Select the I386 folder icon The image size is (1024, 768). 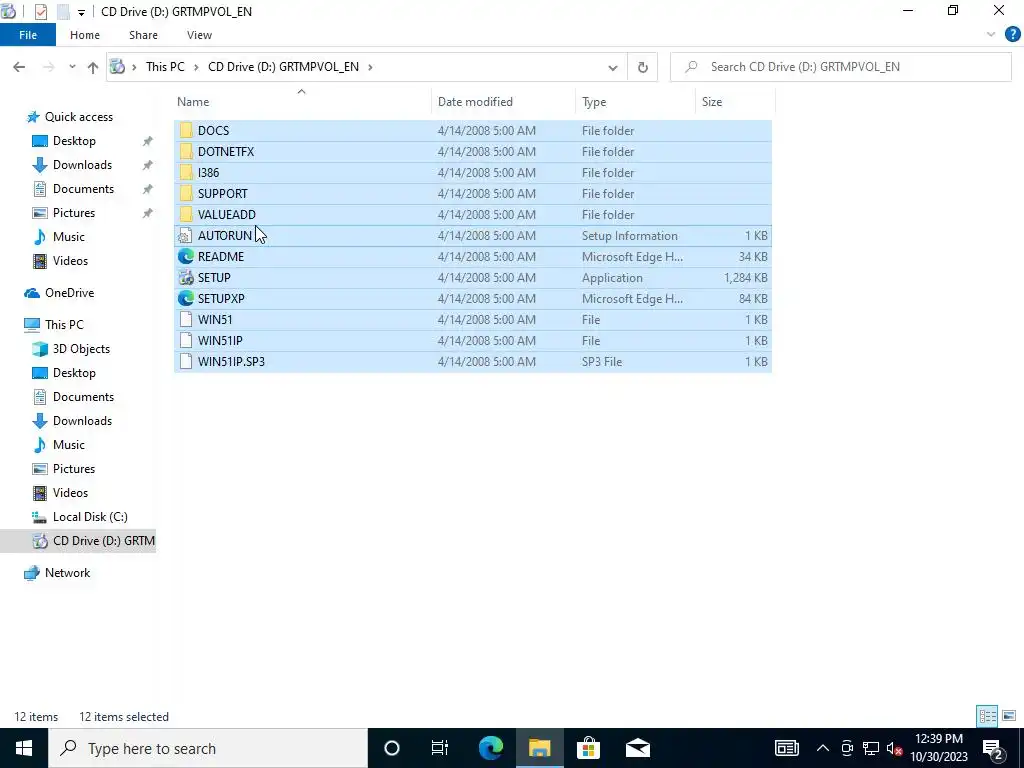(186, 172)
